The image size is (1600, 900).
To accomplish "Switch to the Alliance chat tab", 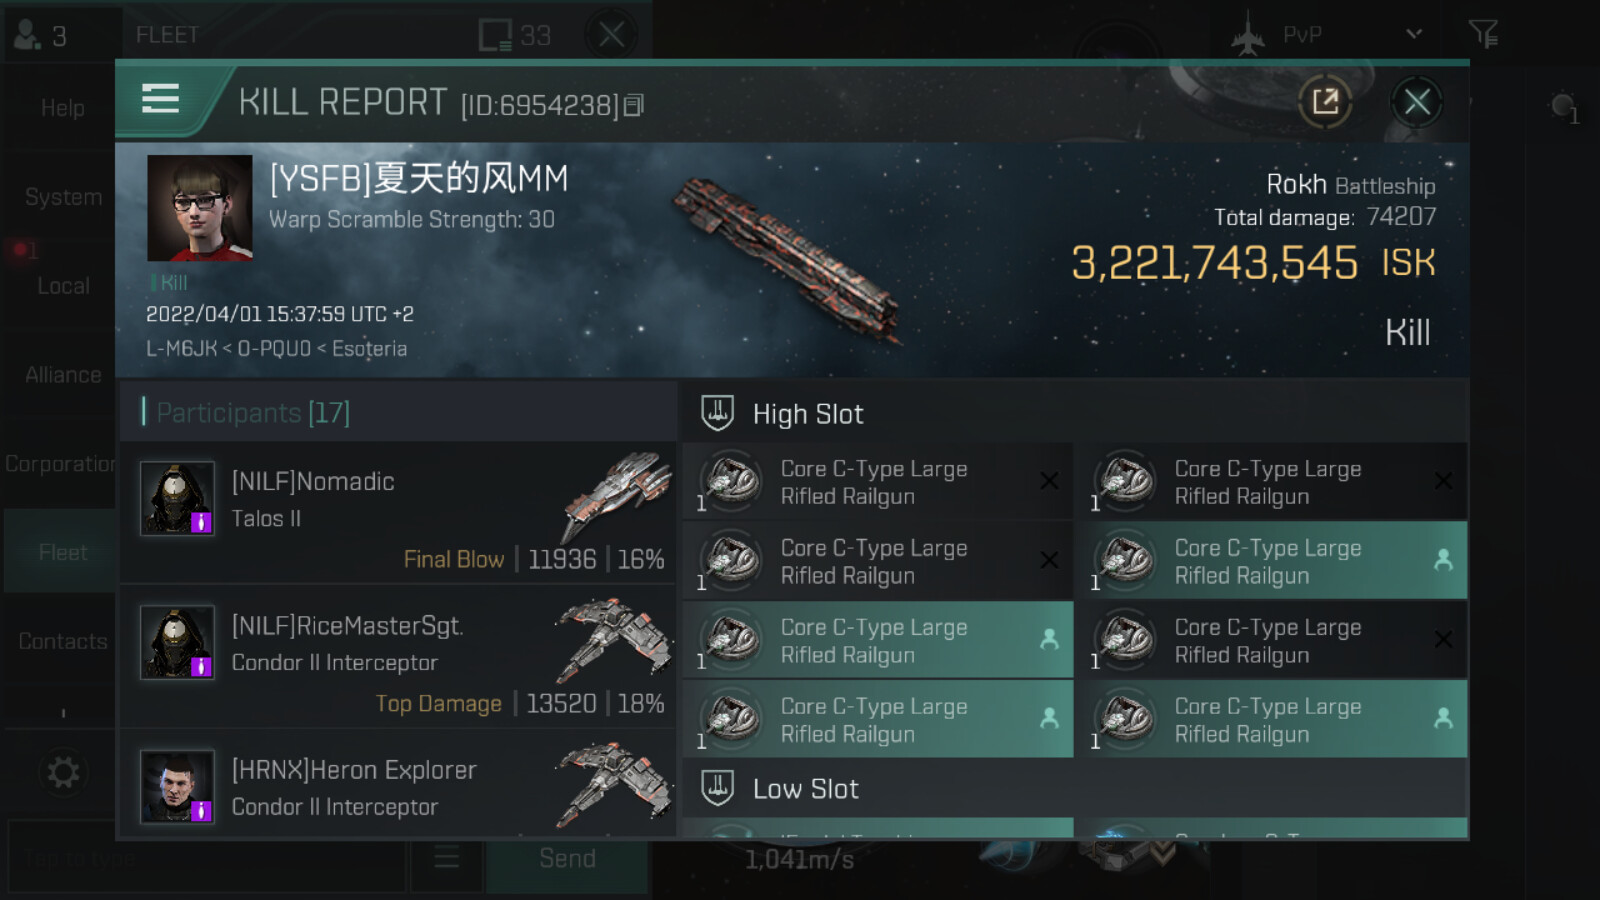I will point(63,375).
